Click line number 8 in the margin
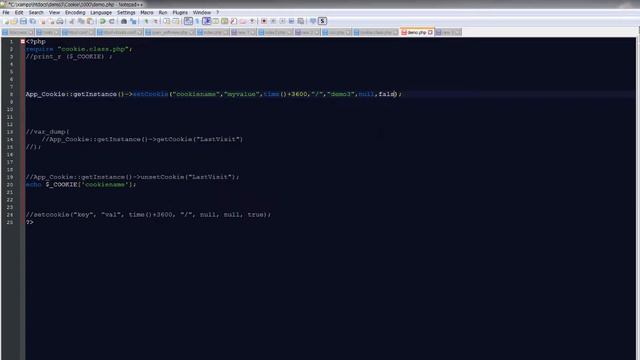Screen dimensions: 640x360 [11, 94]
